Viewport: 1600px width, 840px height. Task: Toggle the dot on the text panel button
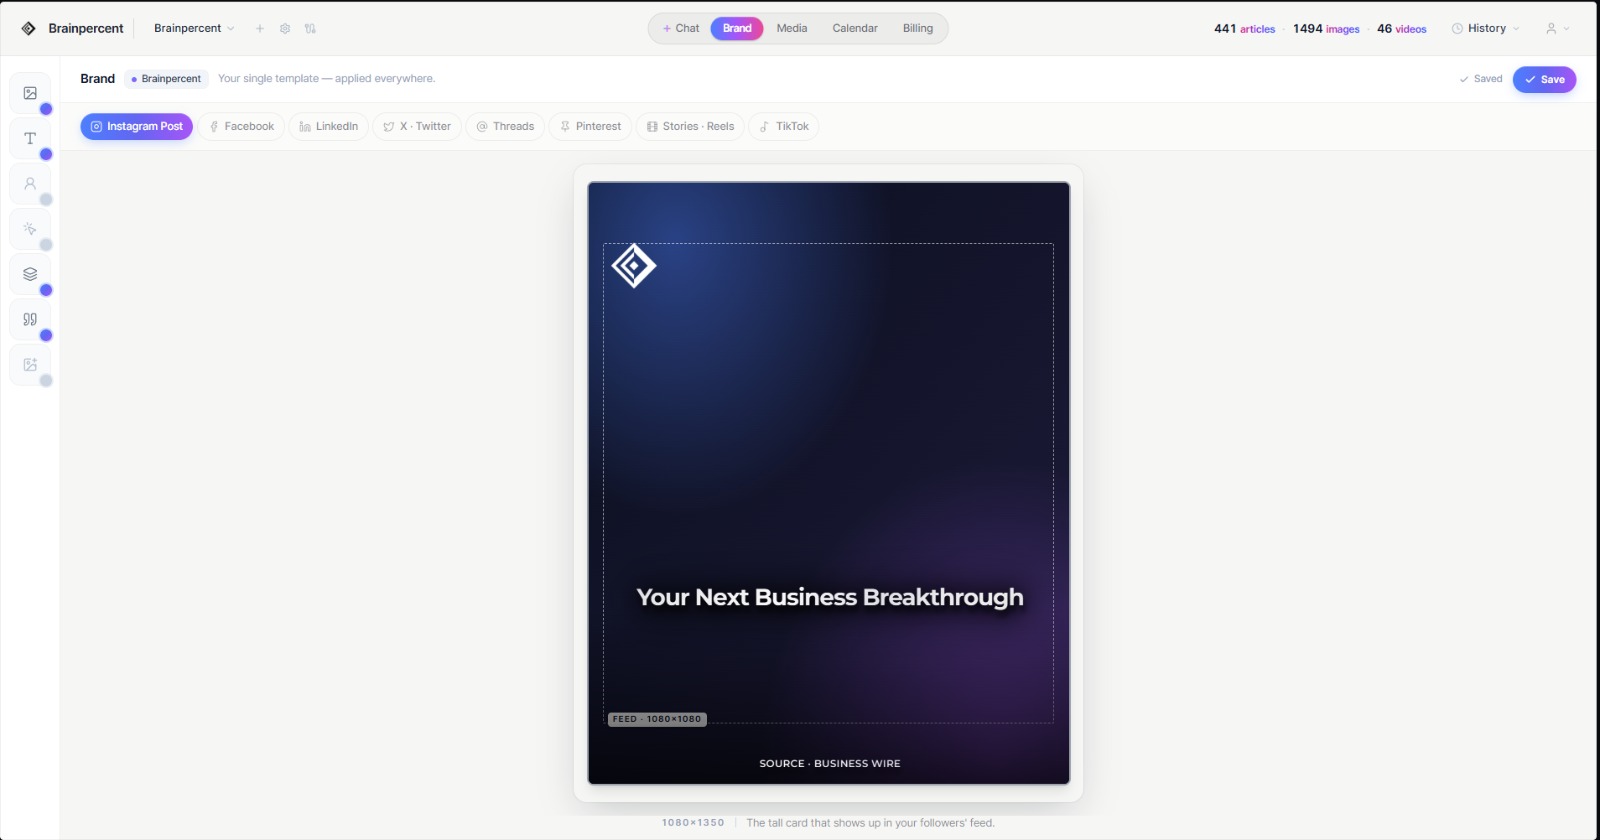coord(46,154)
